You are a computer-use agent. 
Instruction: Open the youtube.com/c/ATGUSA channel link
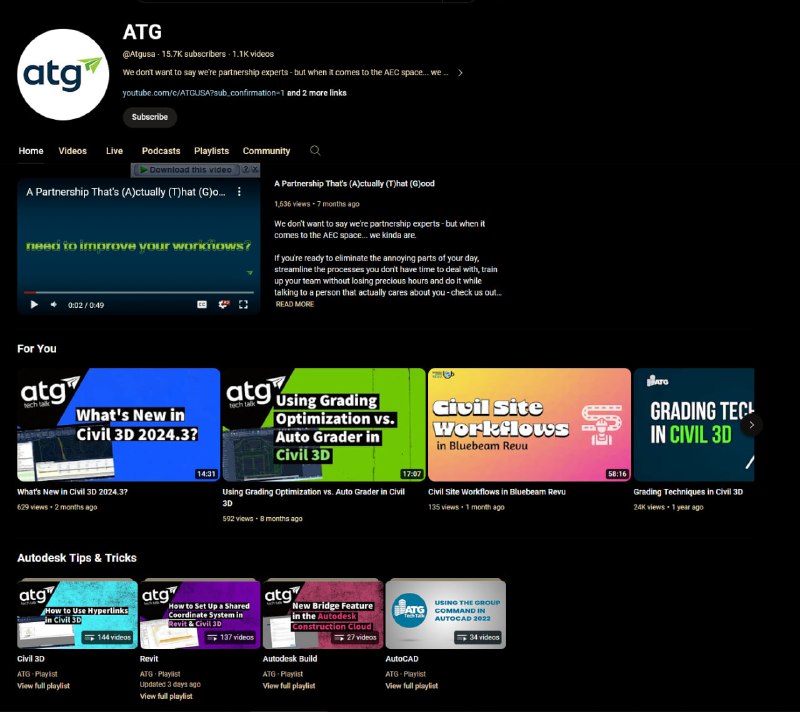pyautogui.click(x=204, y=93)
